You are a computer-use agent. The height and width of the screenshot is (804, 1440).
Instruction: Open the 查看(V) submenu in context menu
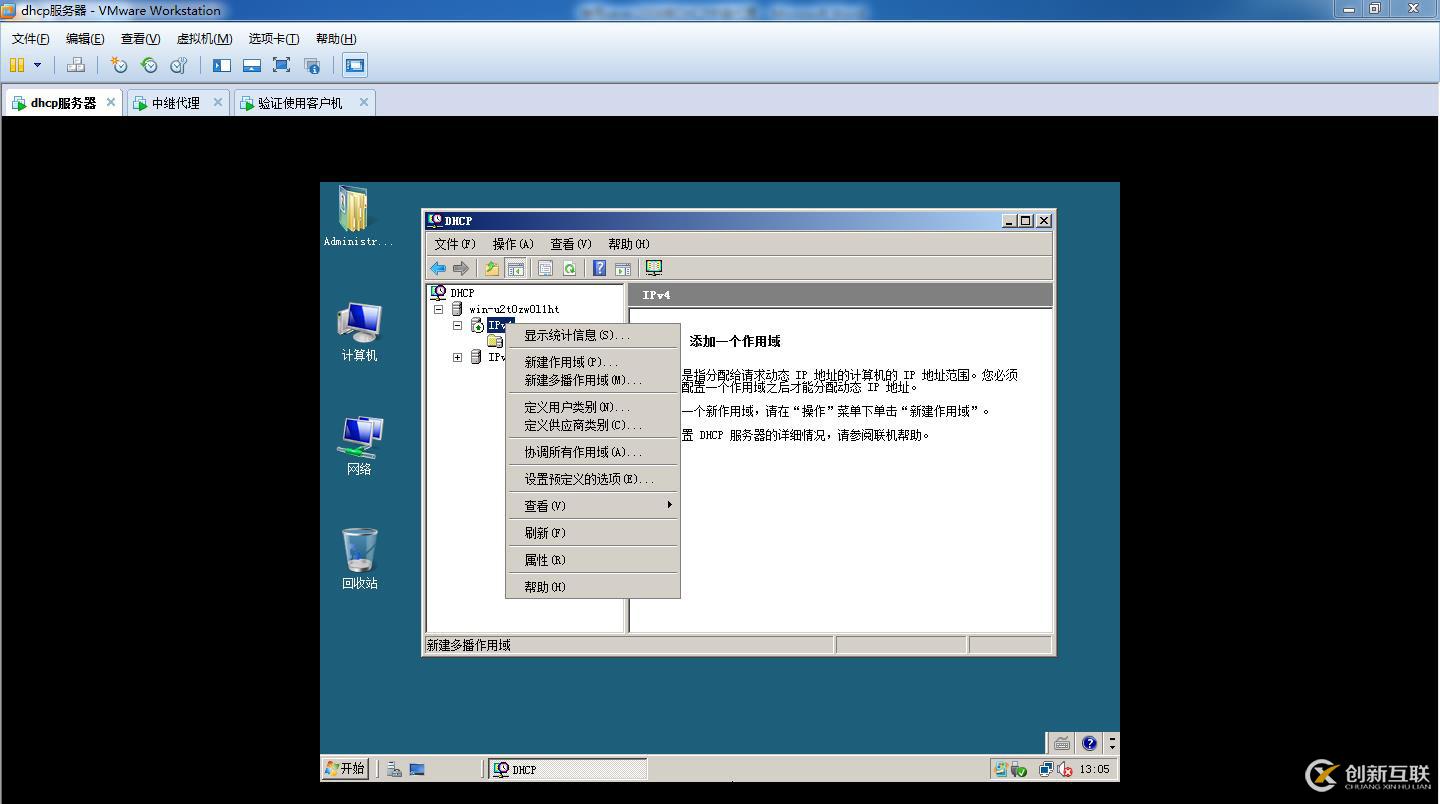[593, 506]
